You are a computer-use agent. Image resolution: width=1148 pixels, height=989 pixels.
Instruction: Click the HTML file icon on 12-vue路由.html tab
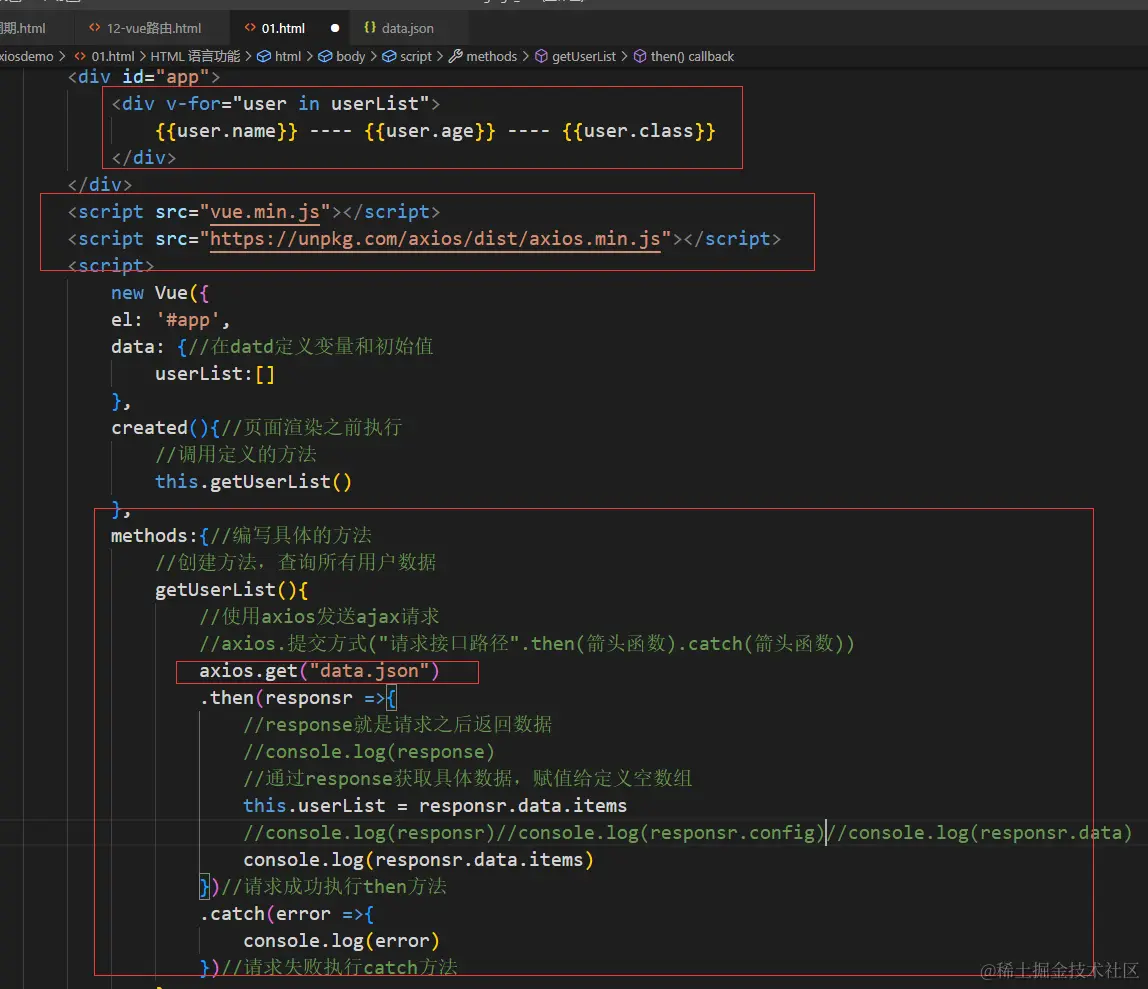tap(94, 27)
